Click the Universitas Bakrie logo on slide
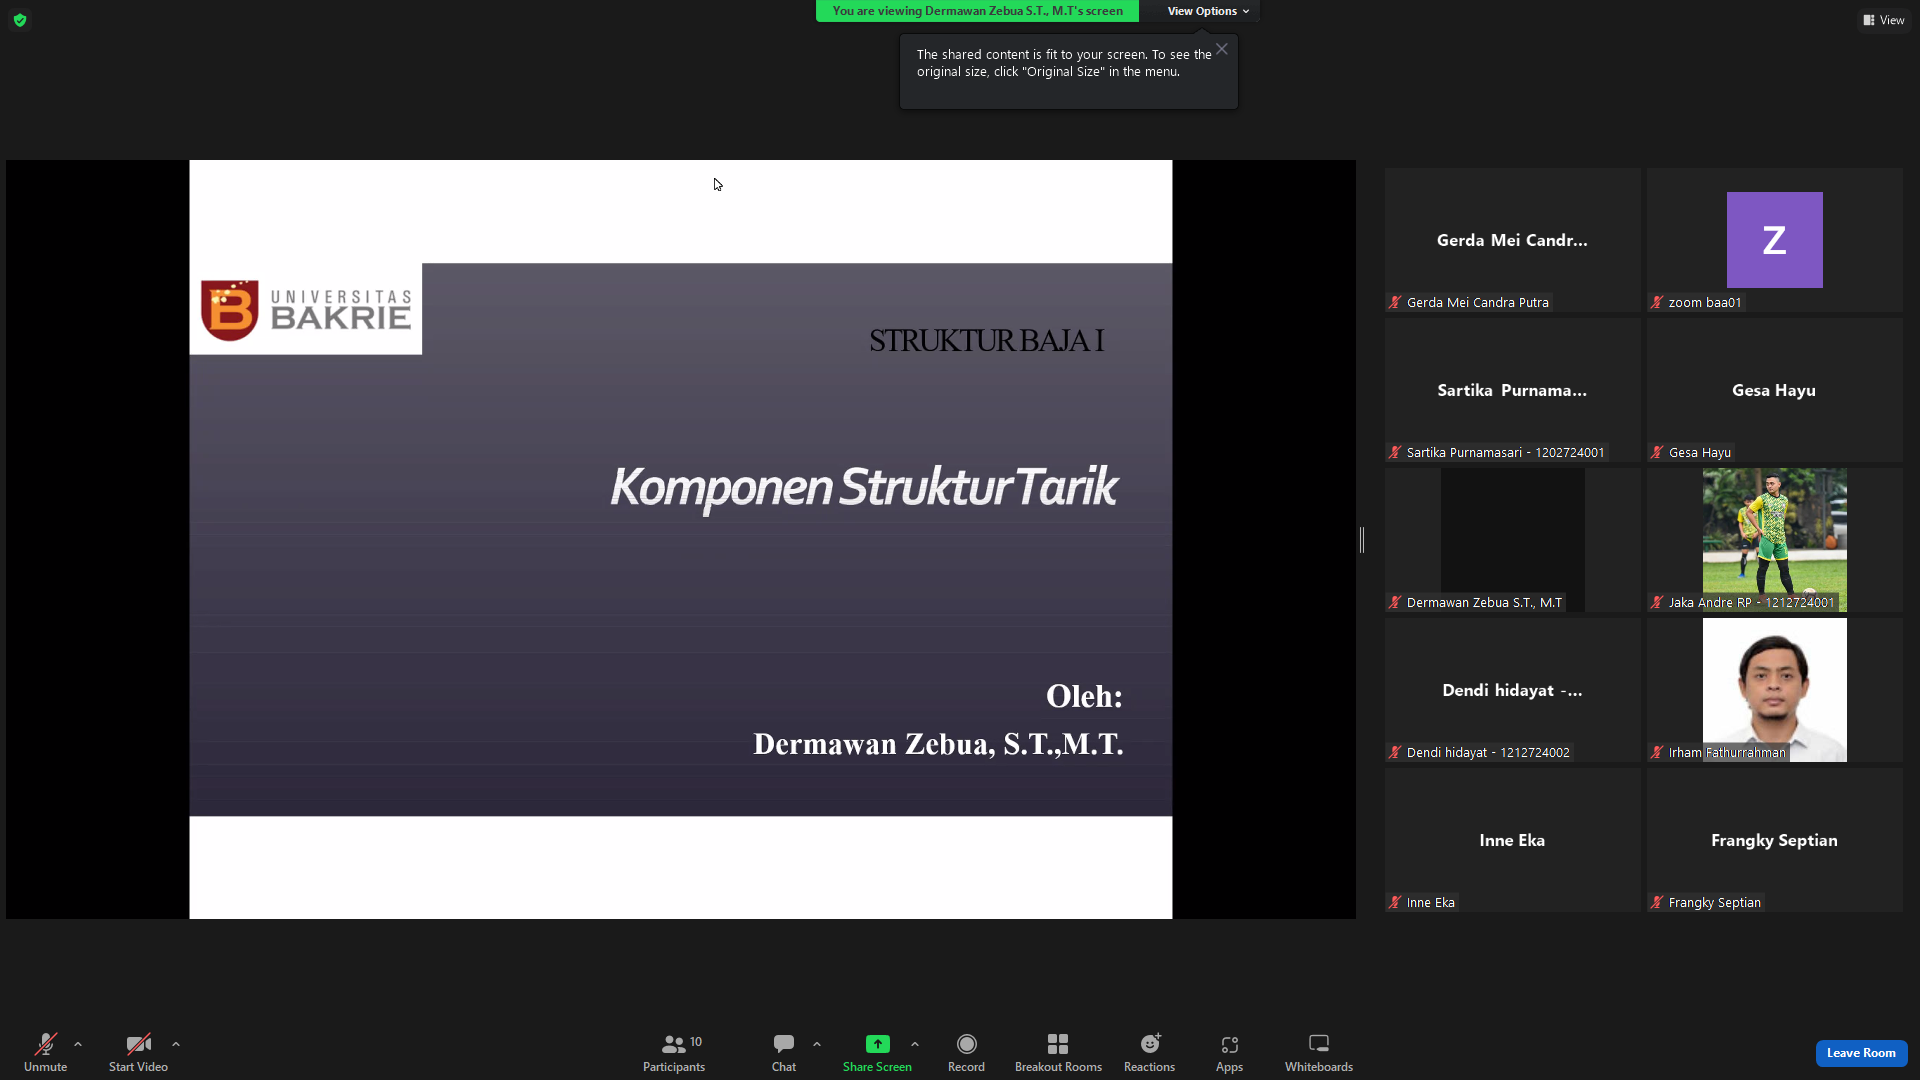1920x1080 pixels. (306, 309)
